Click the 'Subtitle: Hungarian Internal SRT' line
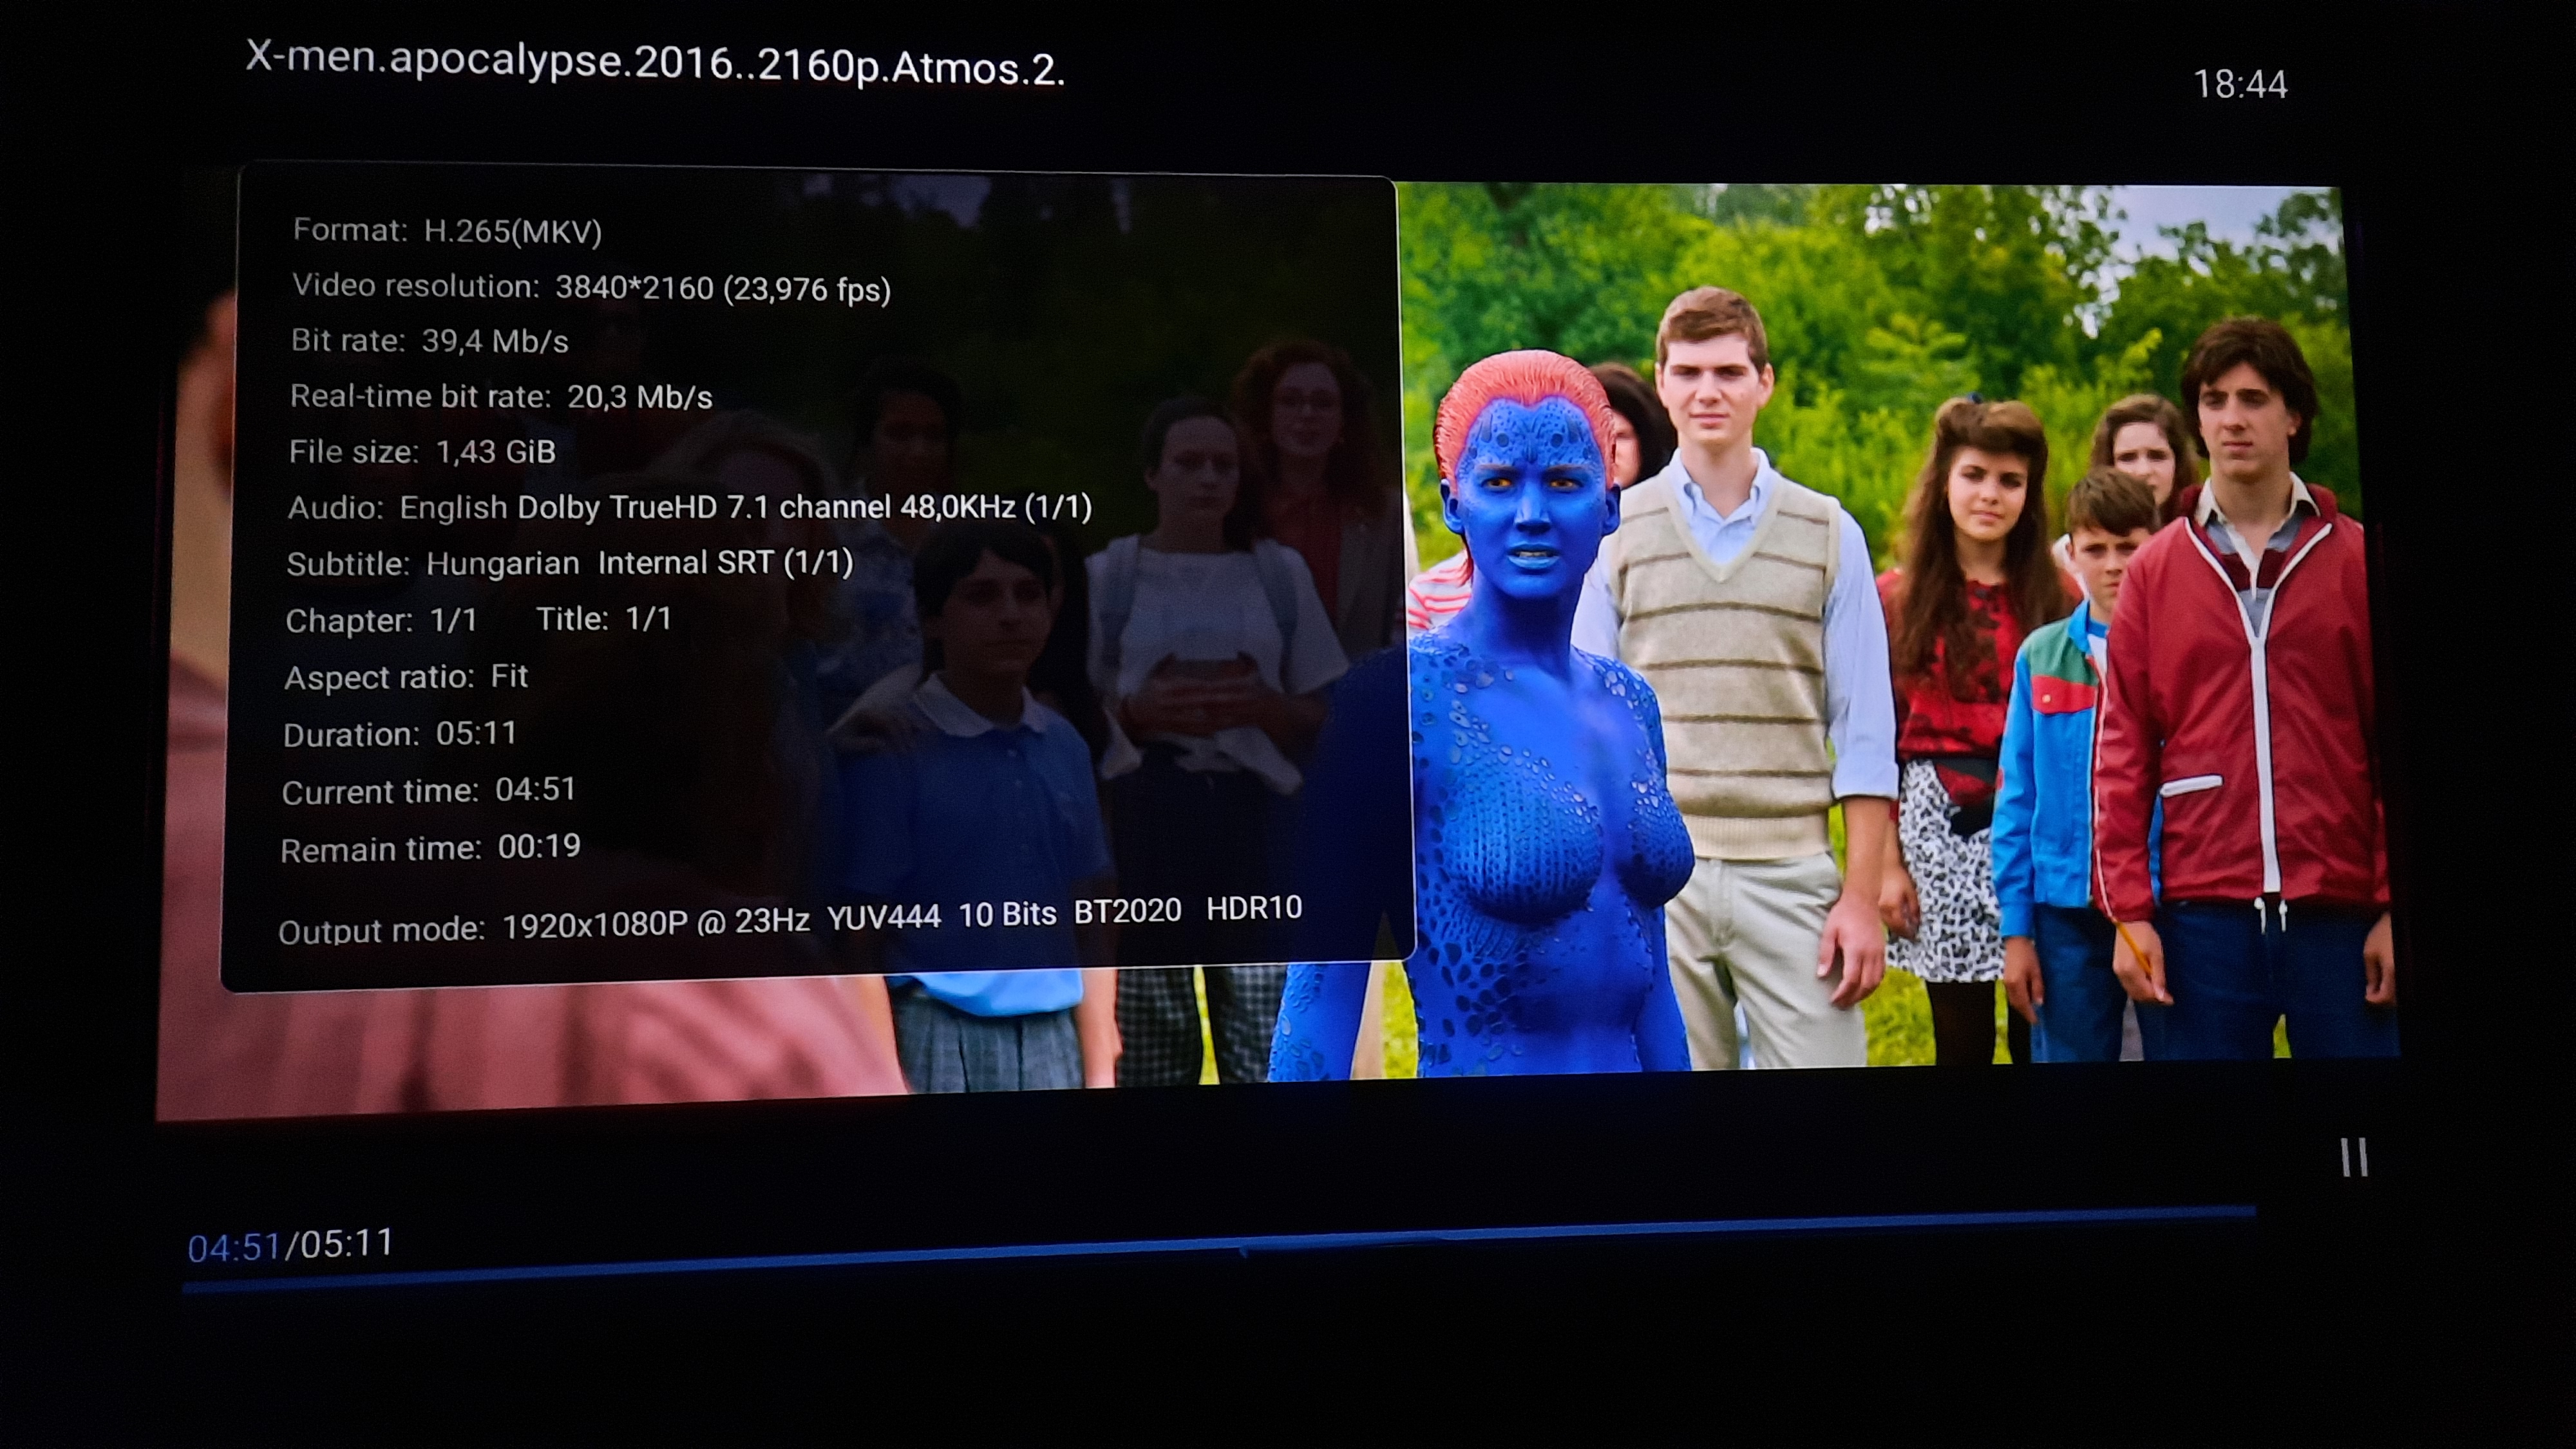Viewport: 2576px width, 1449px height. [x=570, y=563]
